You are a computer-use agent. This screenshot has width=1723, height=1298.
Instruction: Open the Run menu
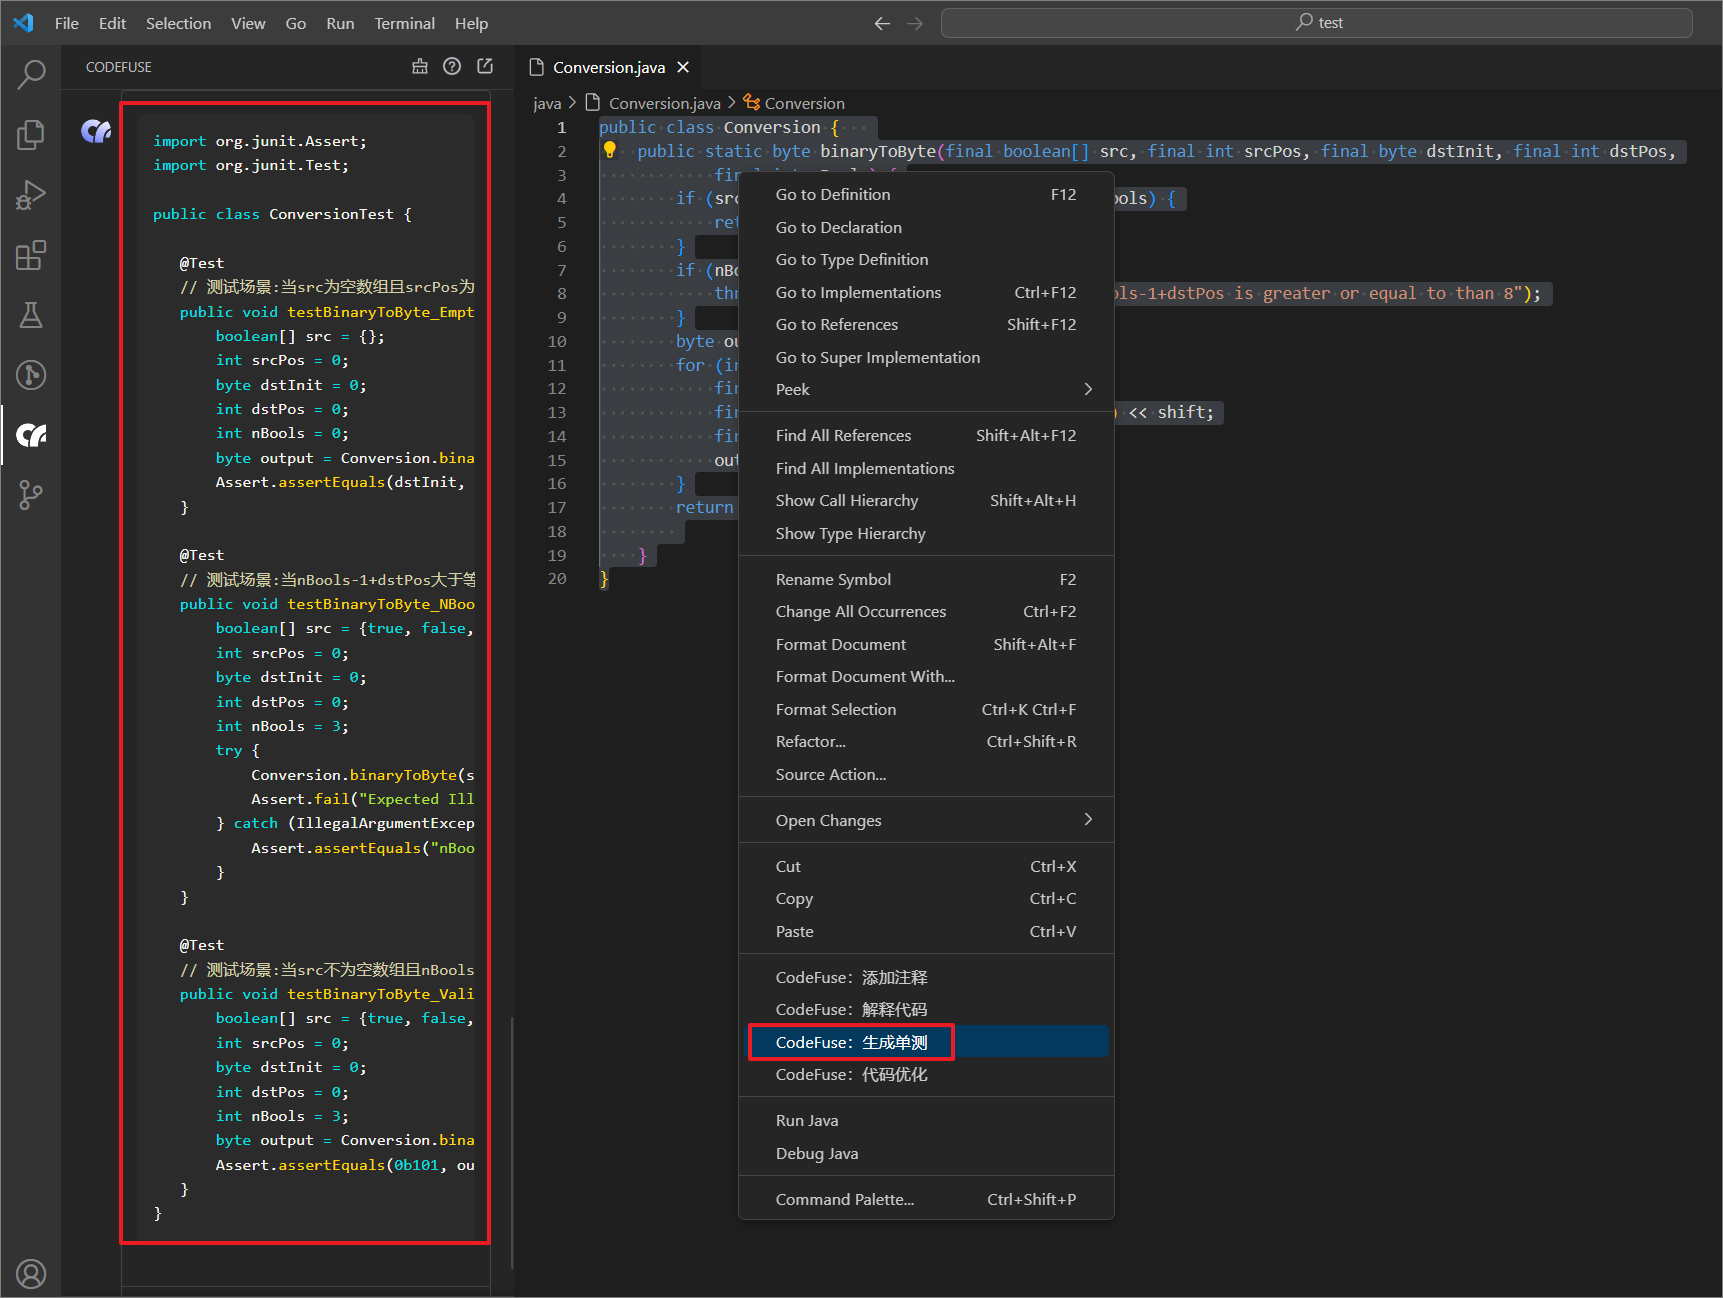pos(340,23)
